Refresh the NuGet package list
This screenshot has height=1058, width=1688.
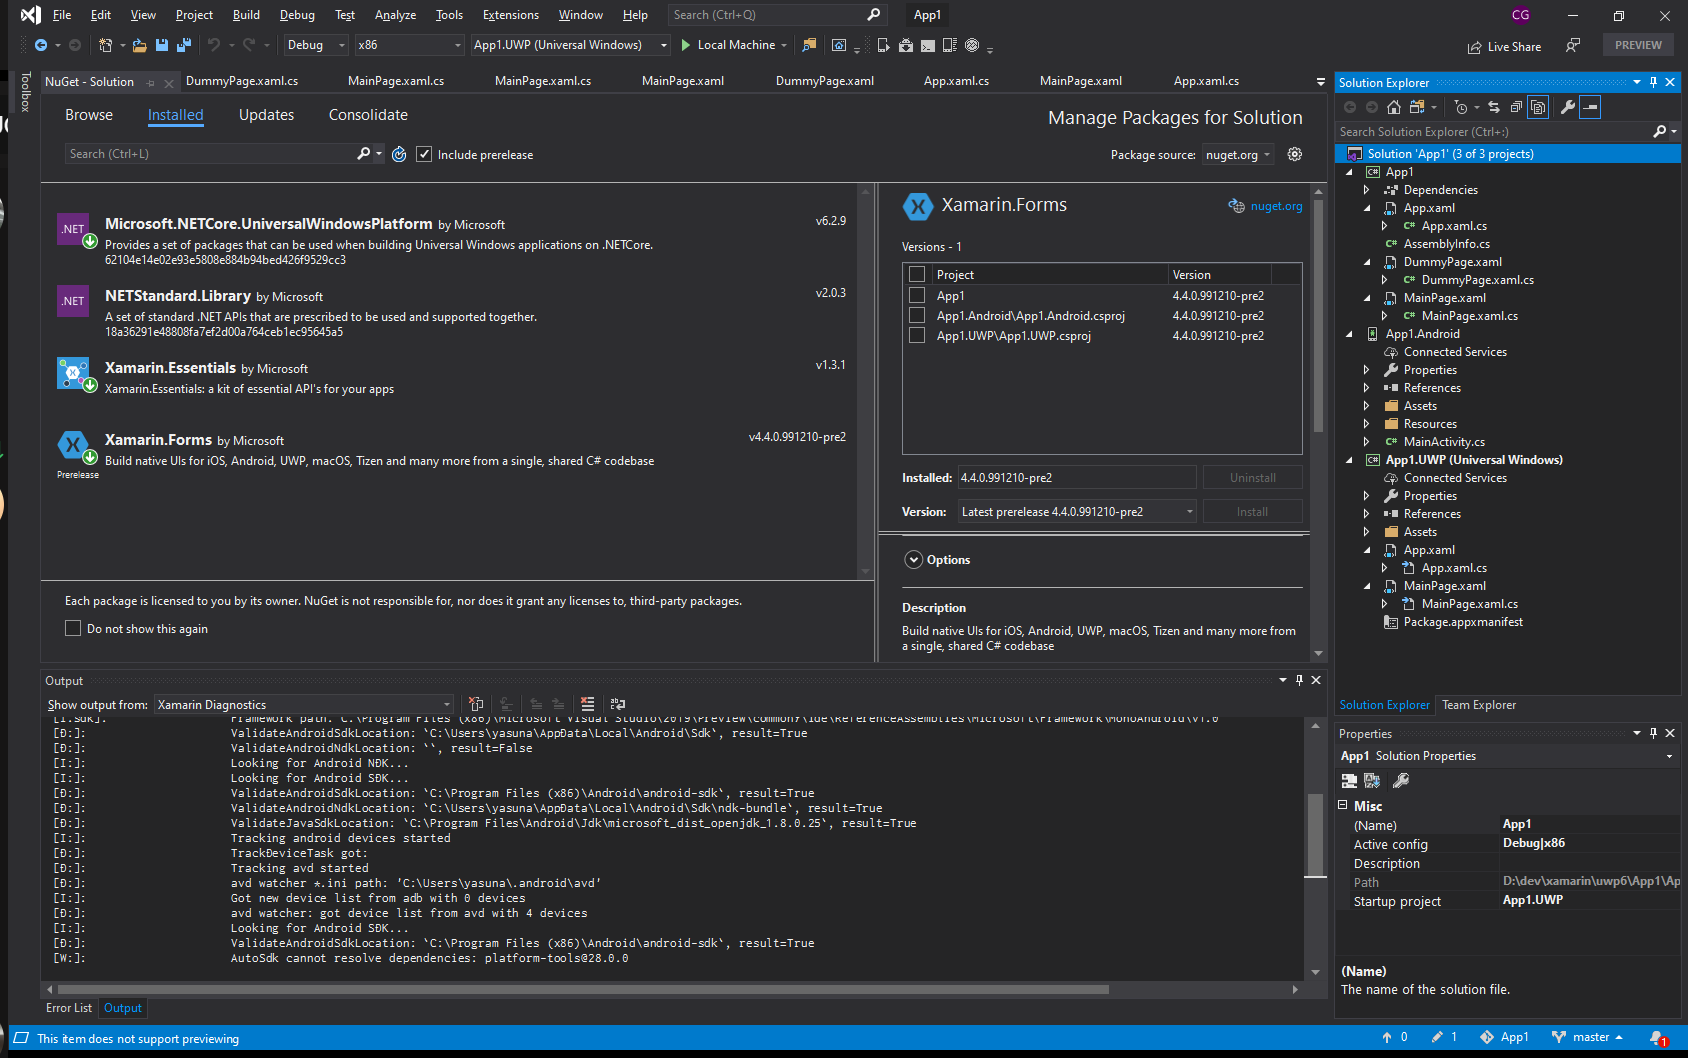(399, 154)
